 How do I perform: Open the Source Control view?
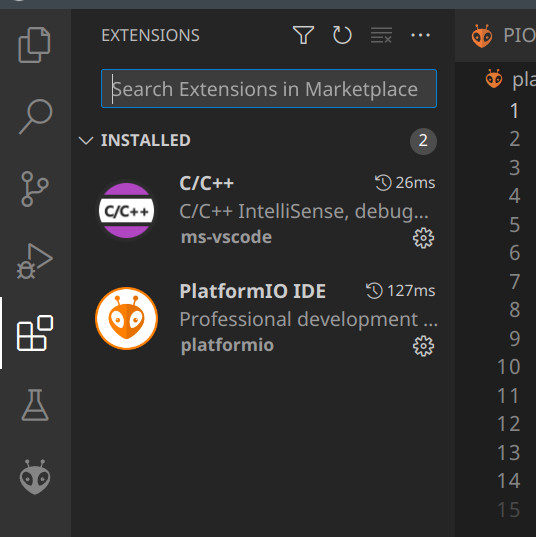(x=35, y=189)
